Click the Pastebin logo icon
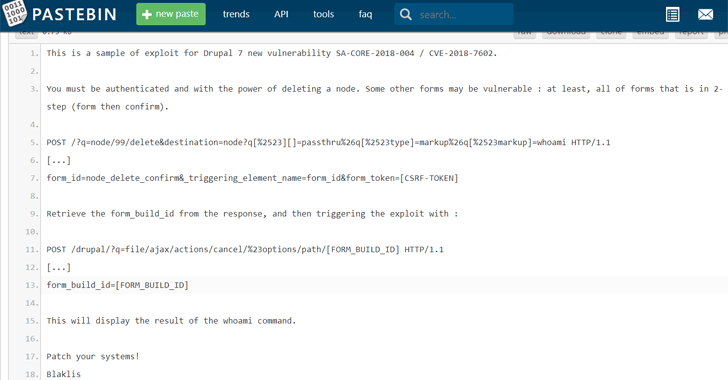Image resolution: width=728 pixels, height=380 pixels. (14, 13)
